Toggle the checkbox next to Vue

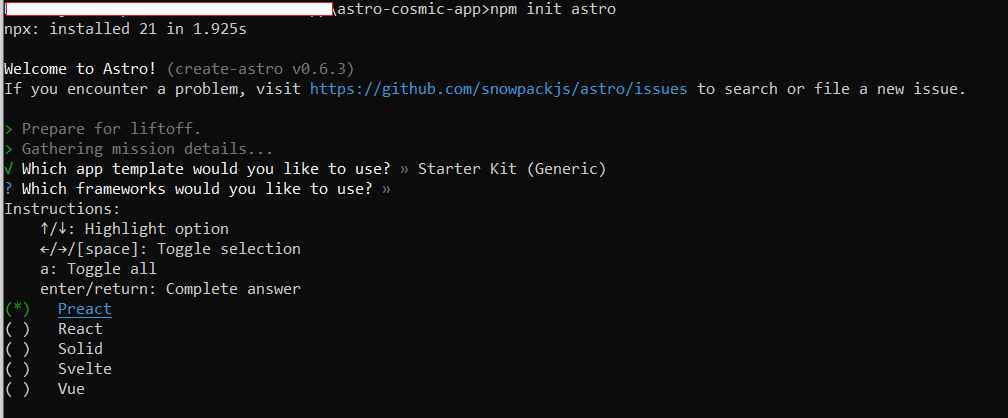point(17,389)
